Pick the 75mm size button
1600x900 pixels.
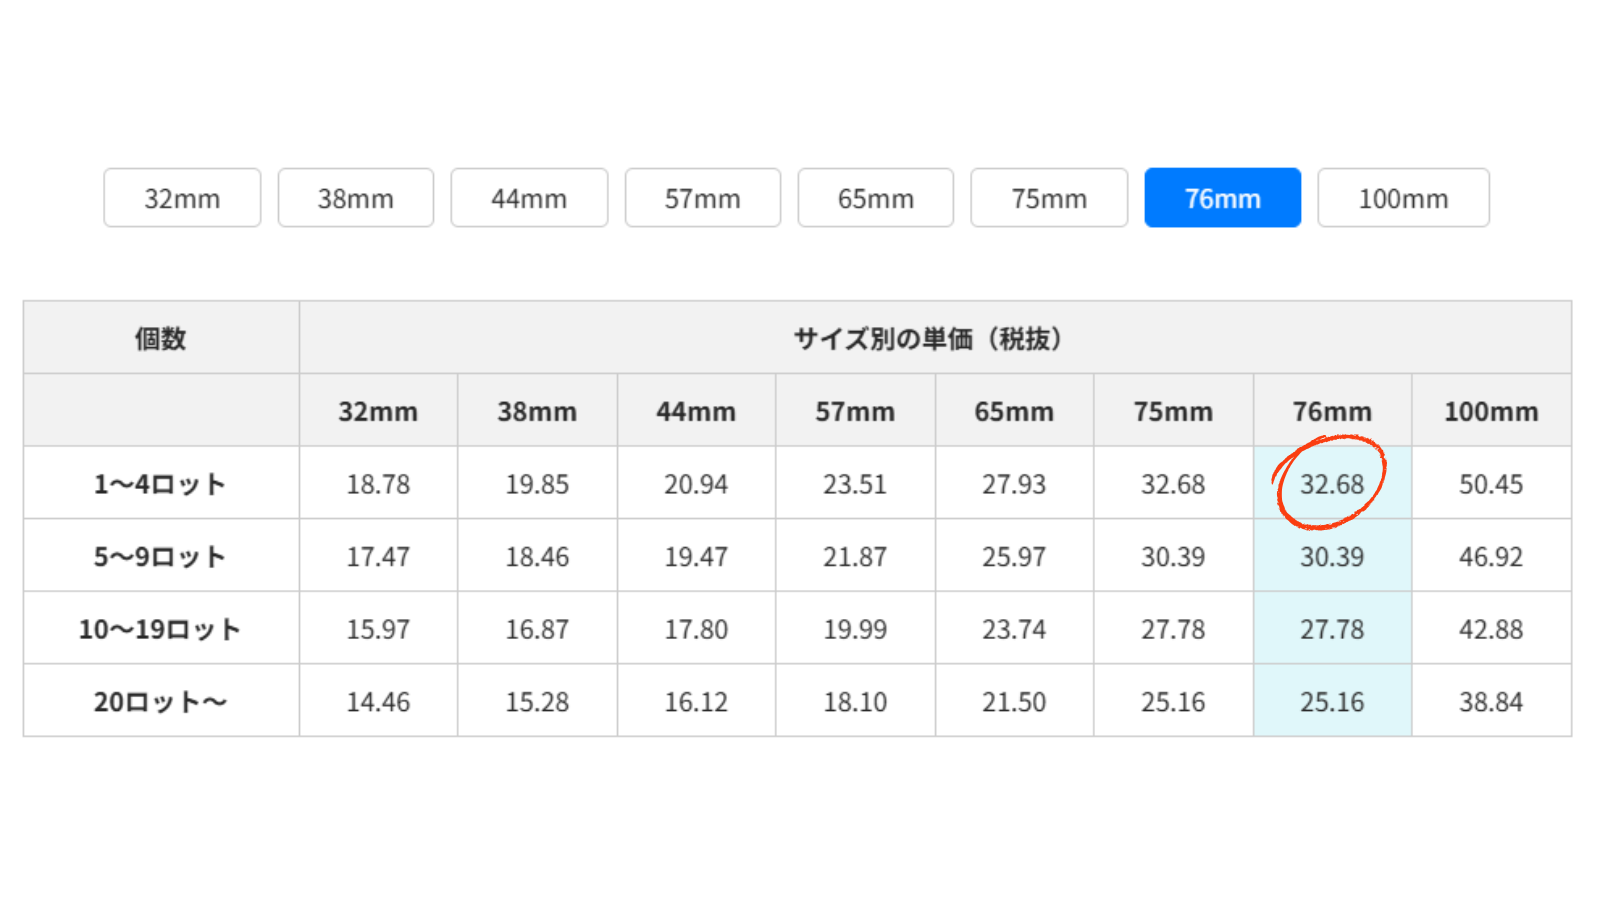(x=1049, y=198)
